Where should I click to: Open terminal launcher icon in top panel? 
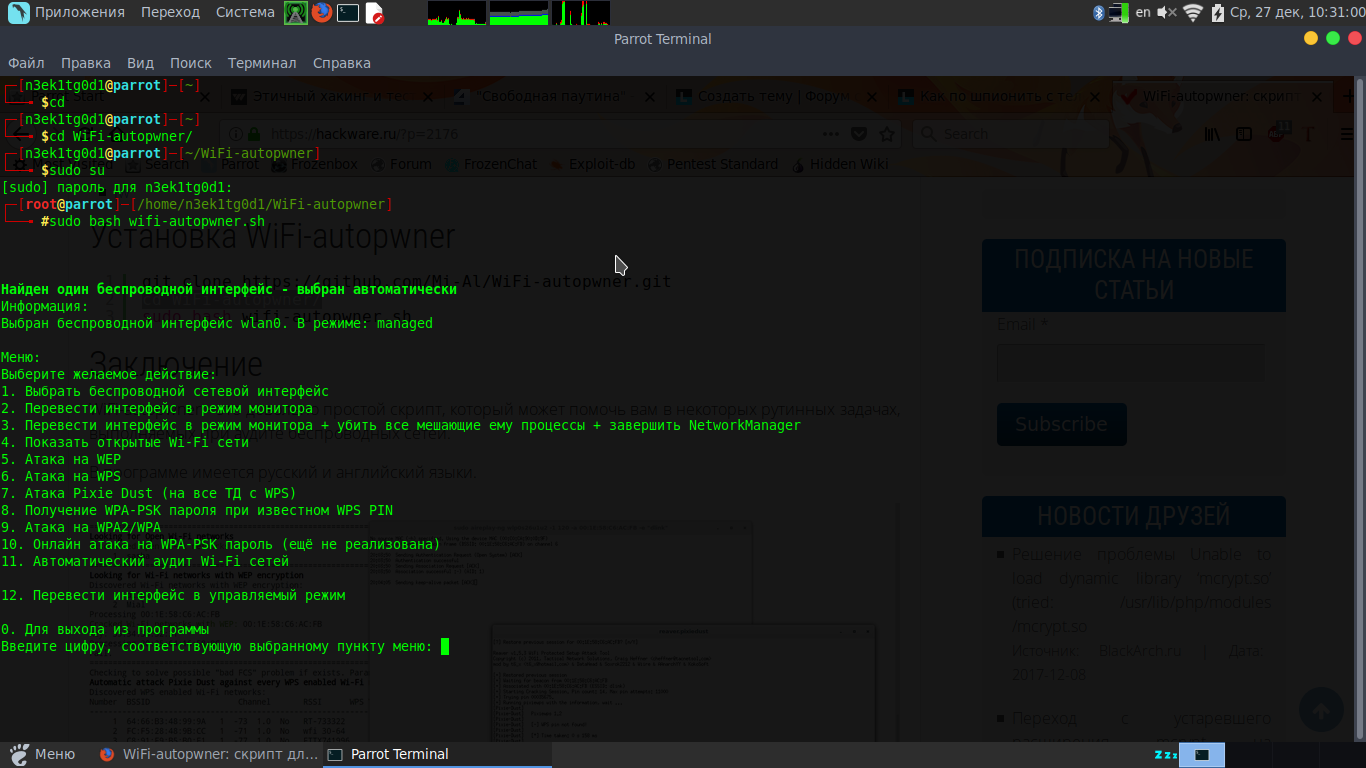coord(347,13)
